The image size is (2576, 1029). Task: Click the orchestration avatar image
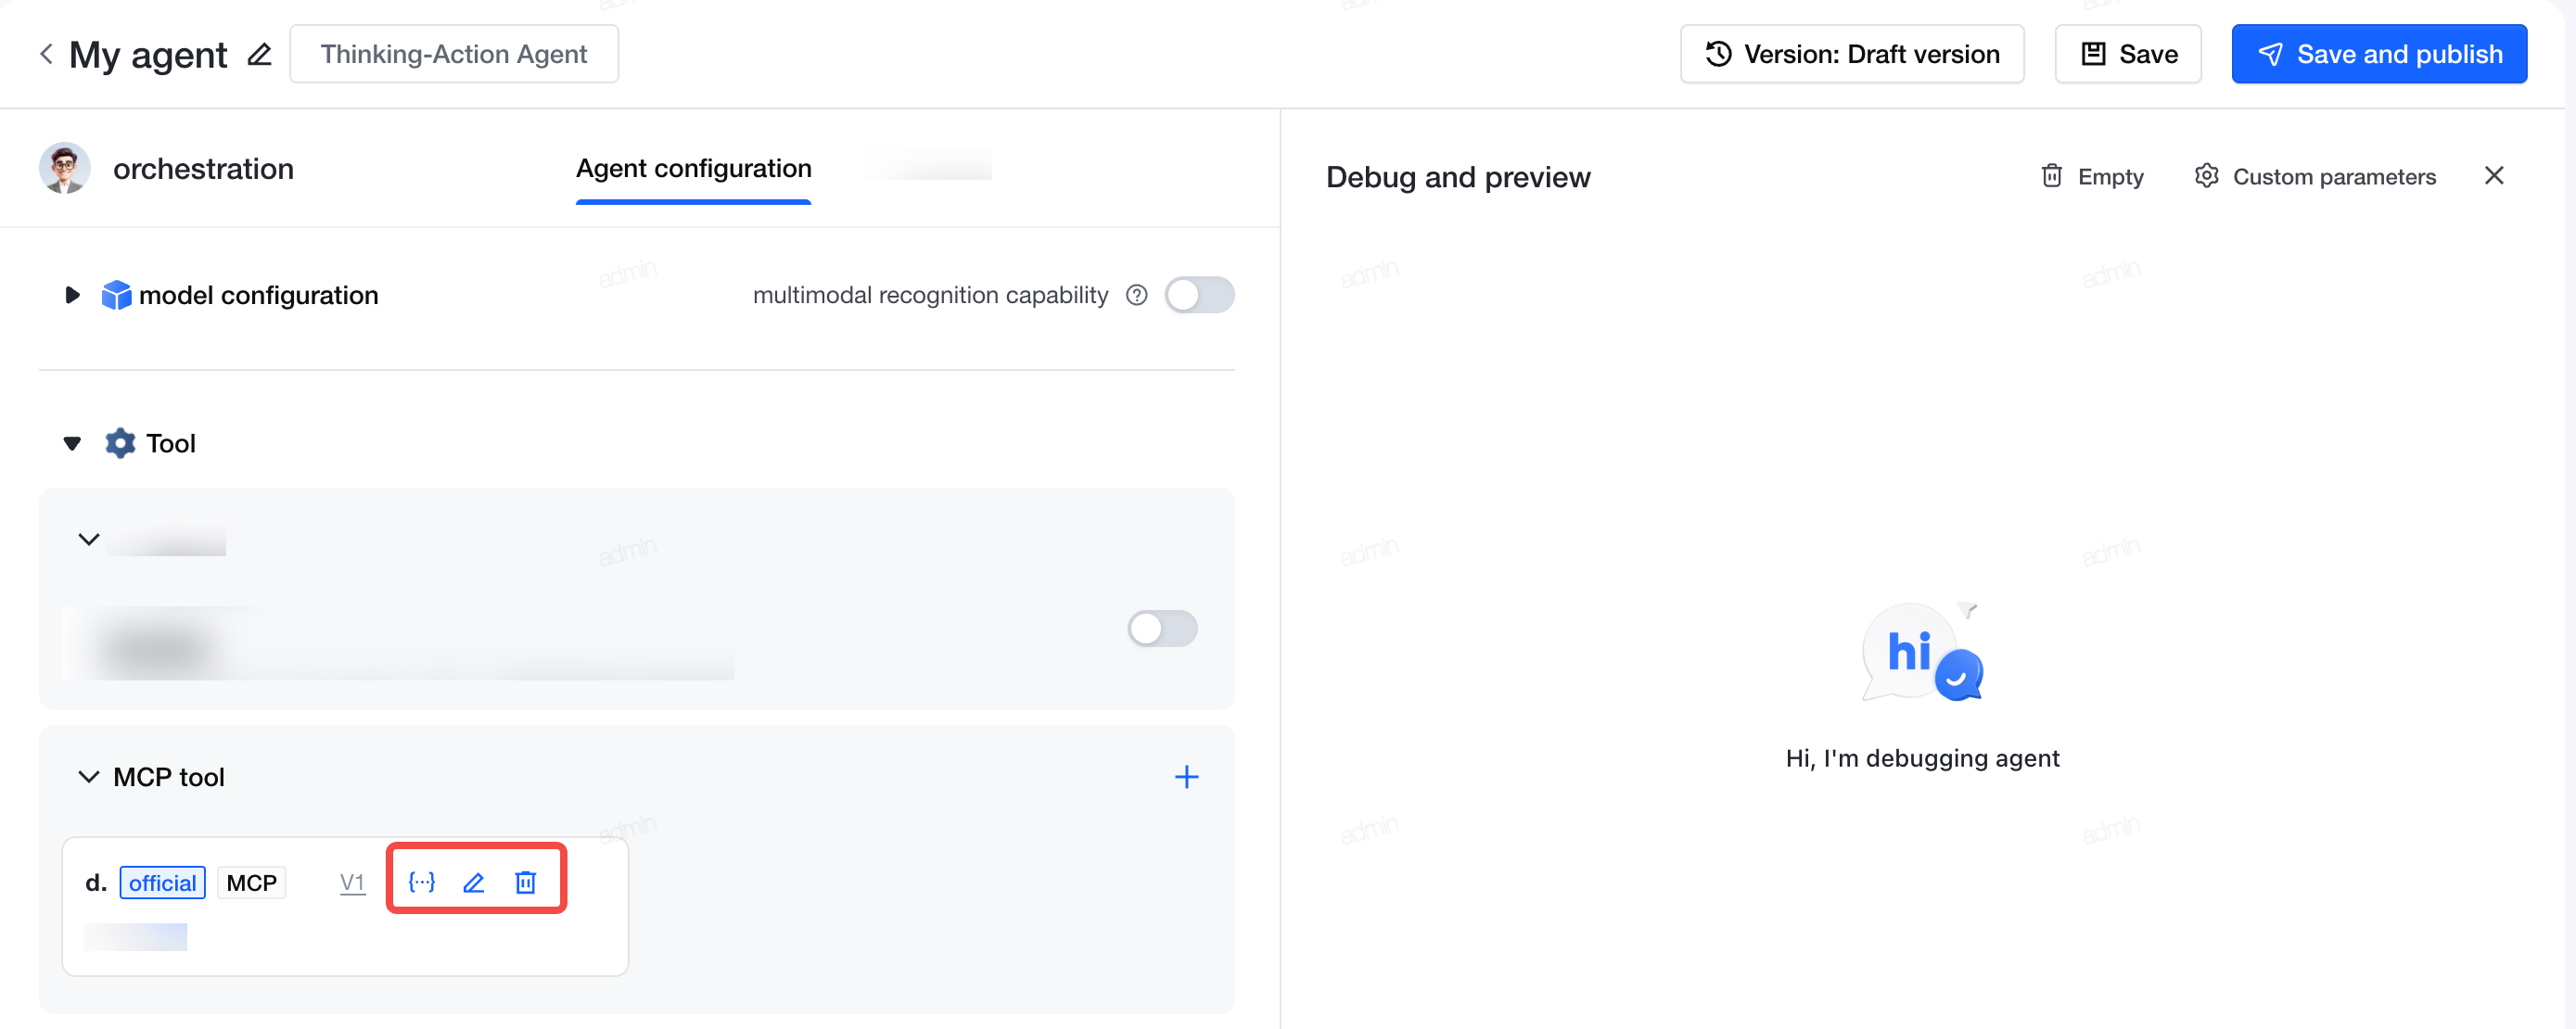pos(65,168)
